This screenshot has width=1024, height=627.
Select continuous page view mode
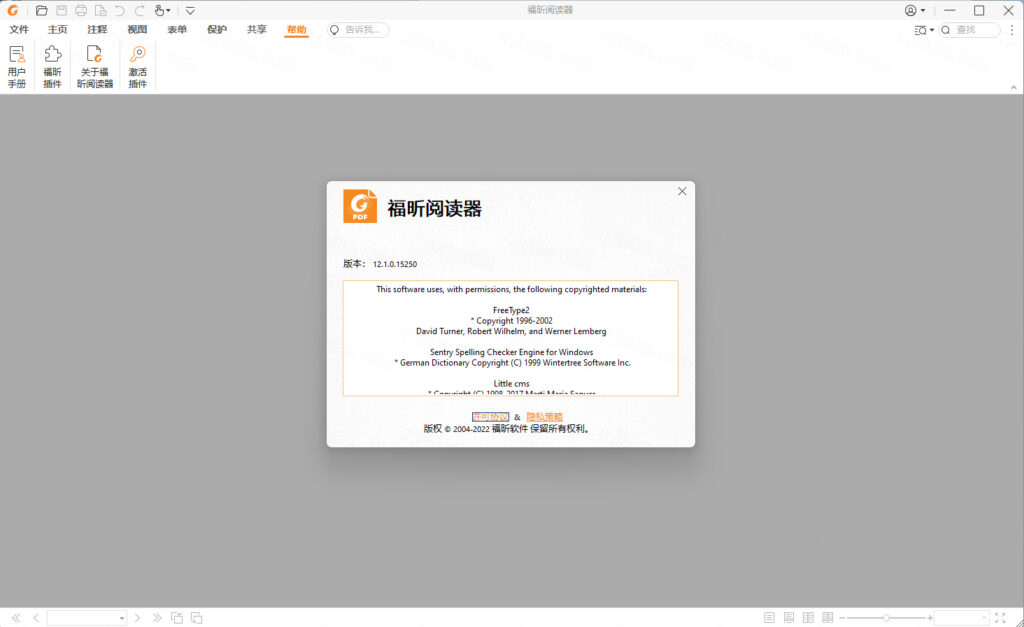789,618
